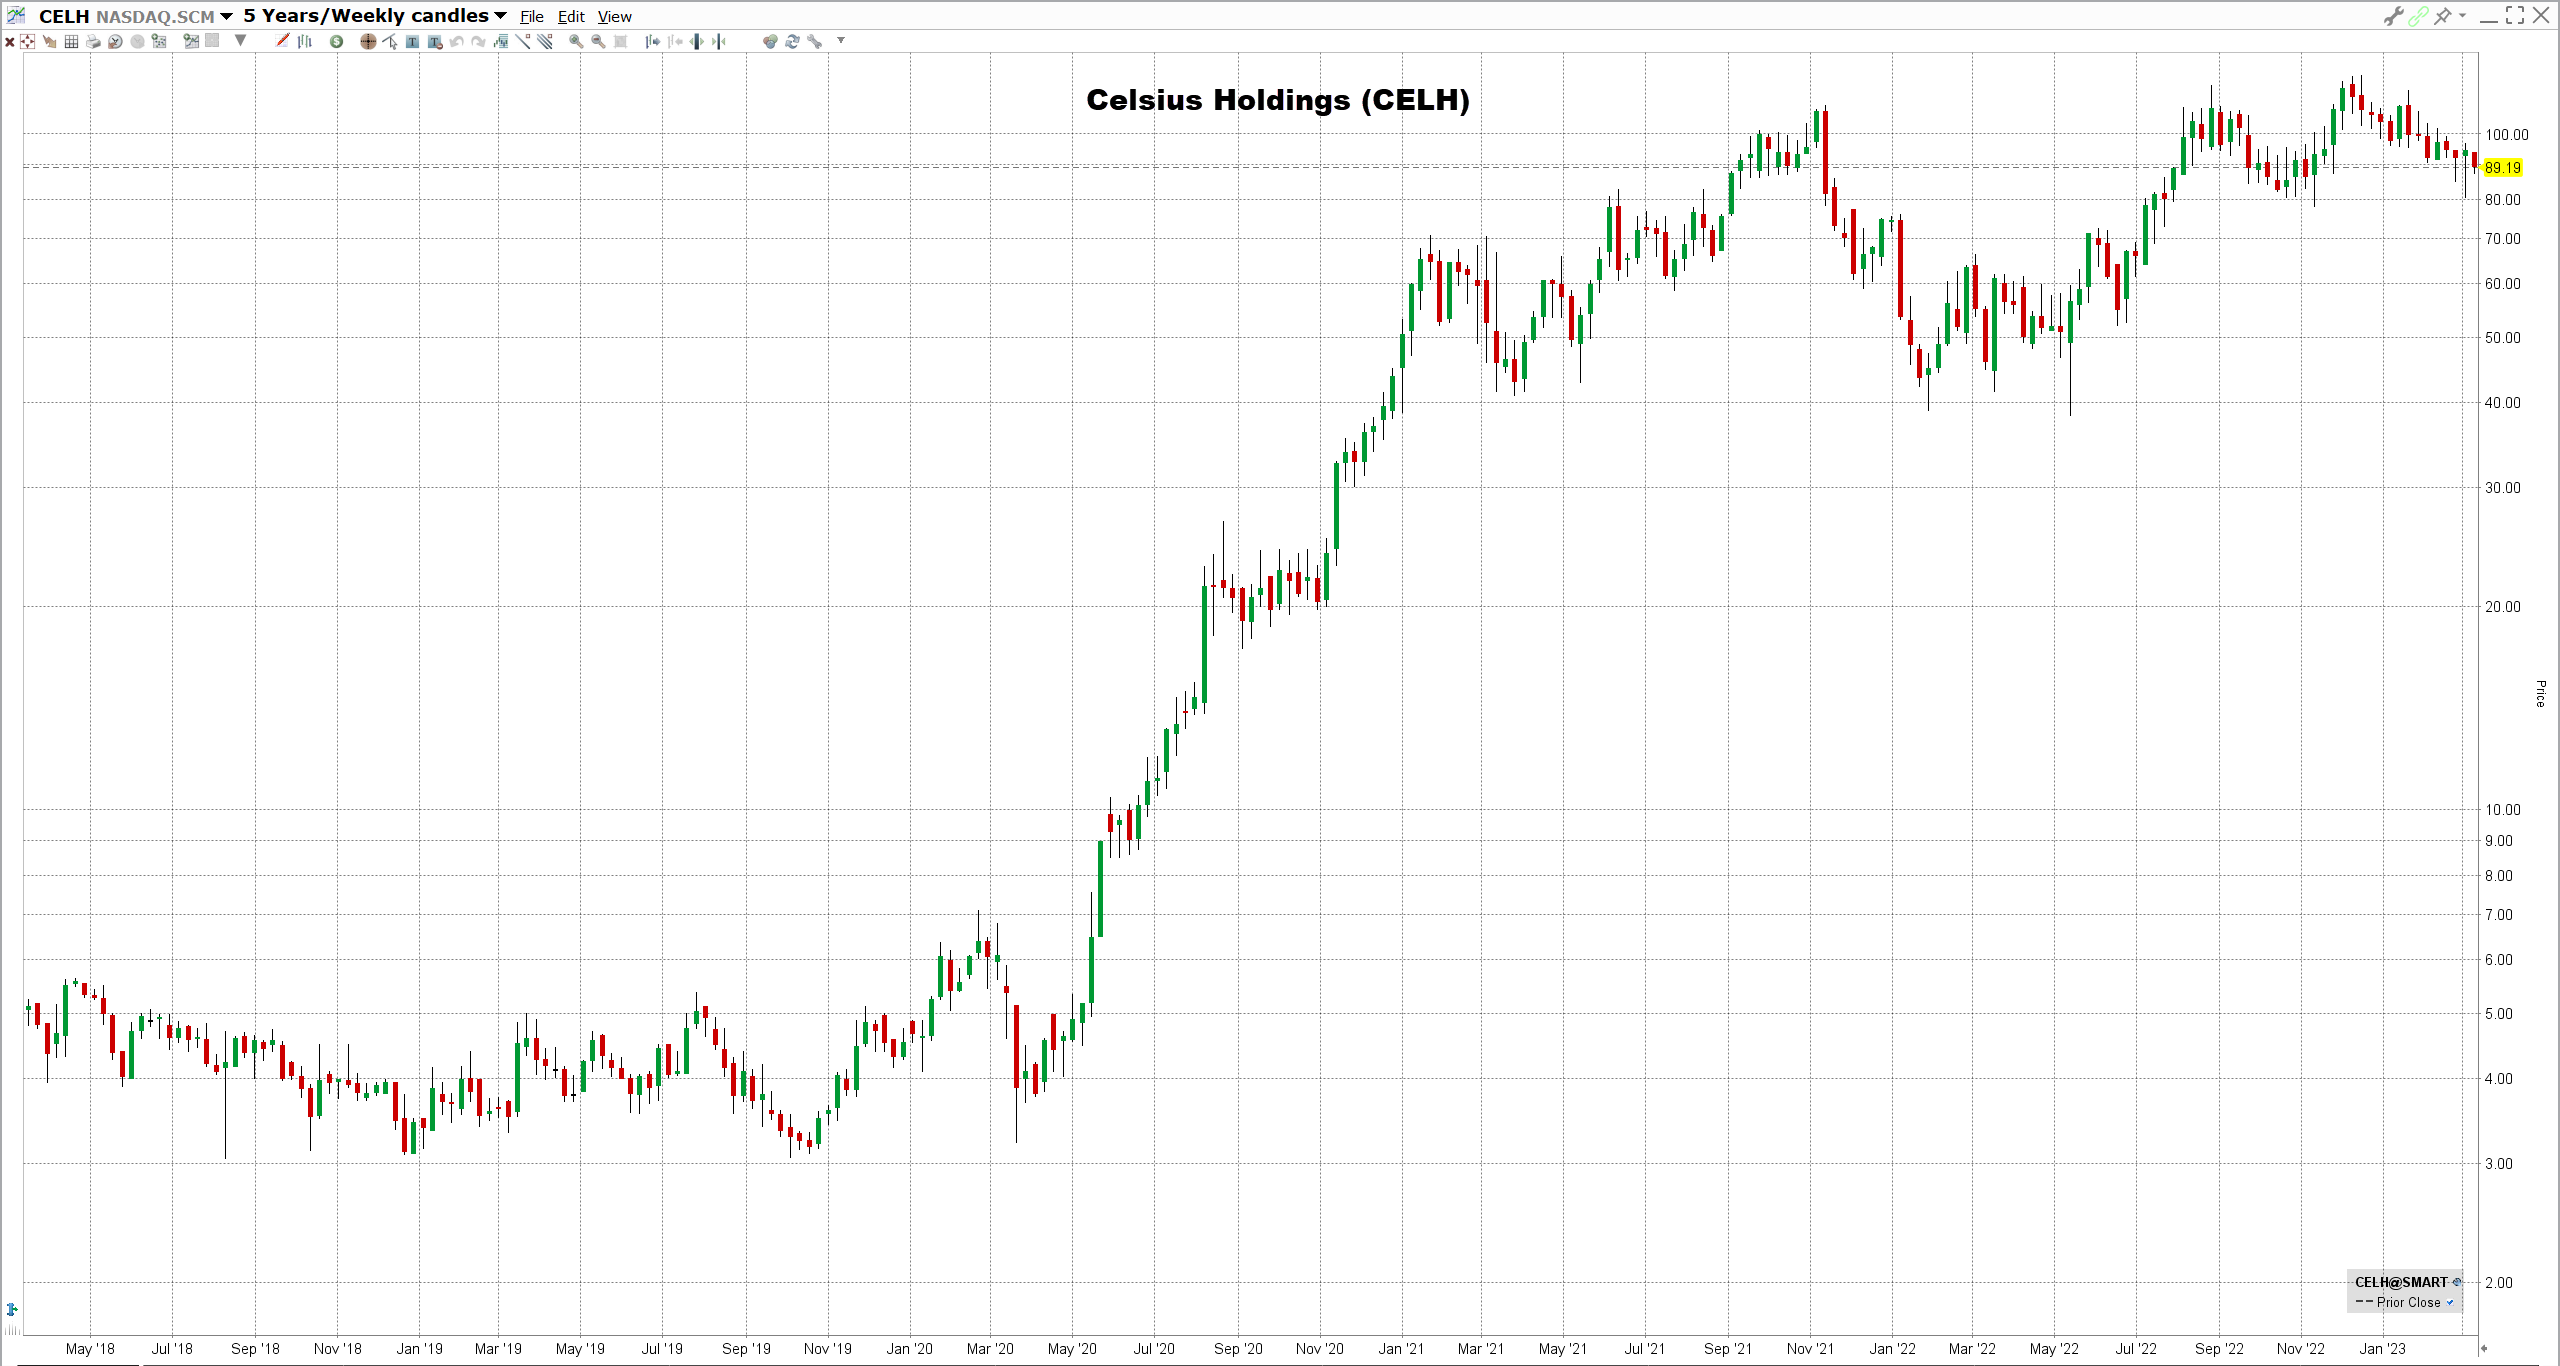The width and height of the screenshot is (2560, 1366).
Task: Select the single trendline drawing tool
Action: click(x=523, y=42)
